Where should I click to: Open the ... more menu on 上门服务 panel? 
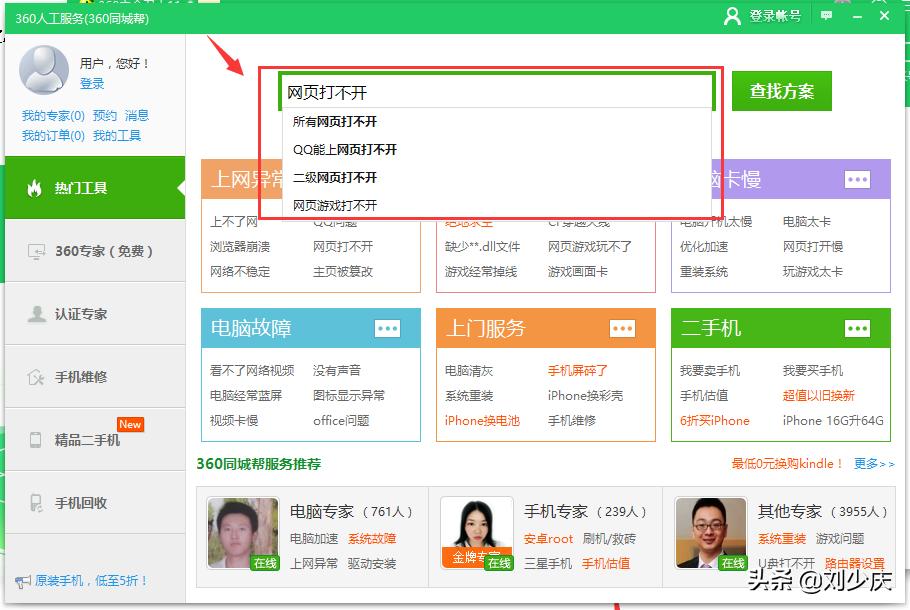[x=621, y=327]
